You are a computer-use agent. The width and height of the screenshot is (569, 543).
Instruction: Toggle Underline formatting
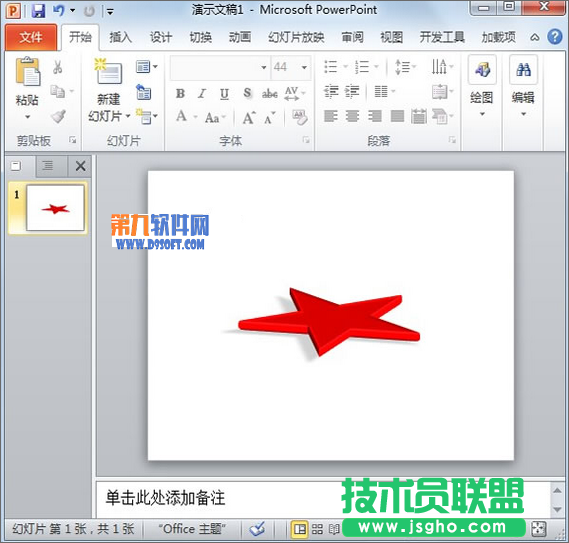224,94
